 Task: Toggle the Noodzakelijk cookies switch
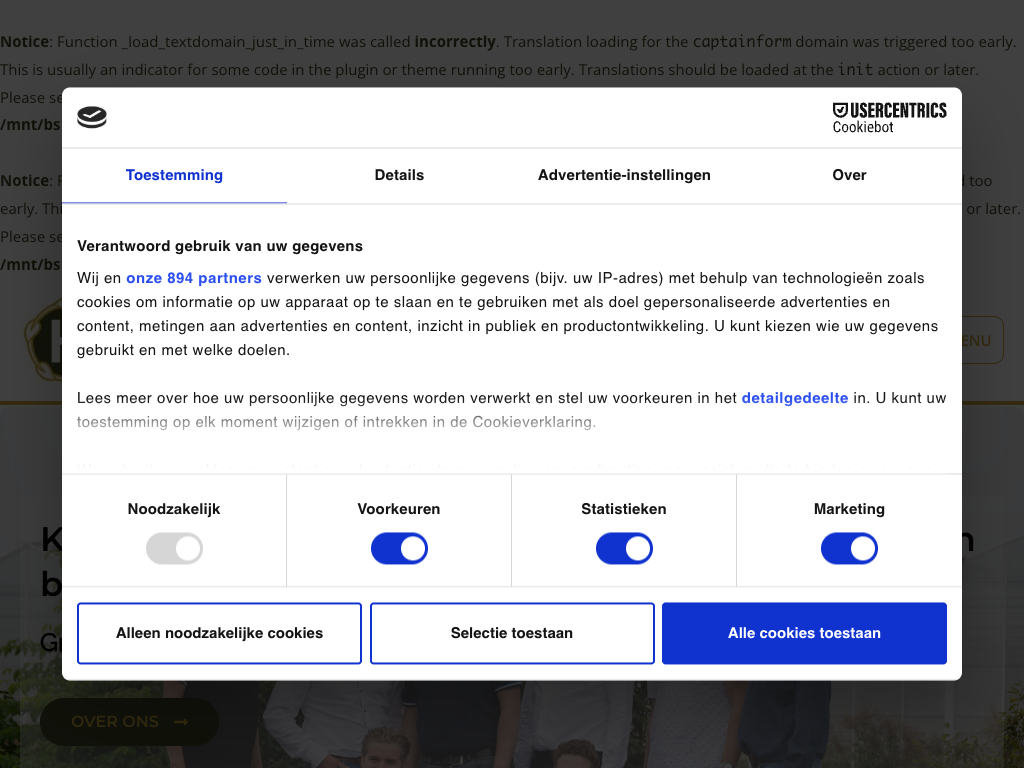point(174,548)
